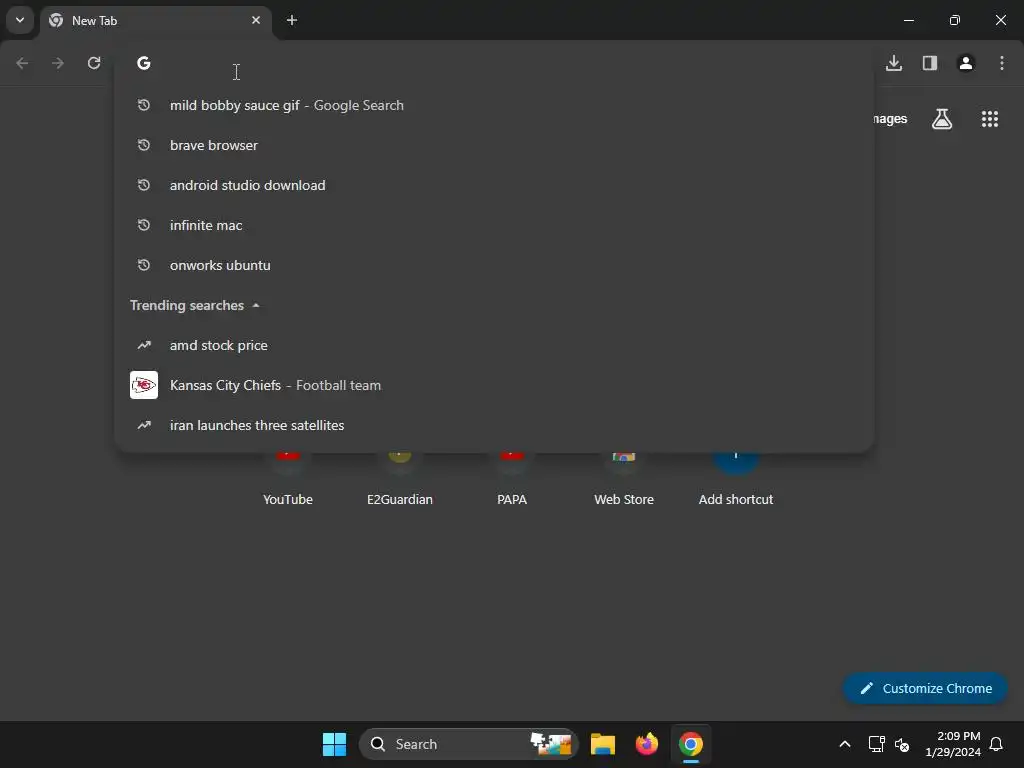
Task: Open Search Labs flask icon
Action: pos(942,119)
